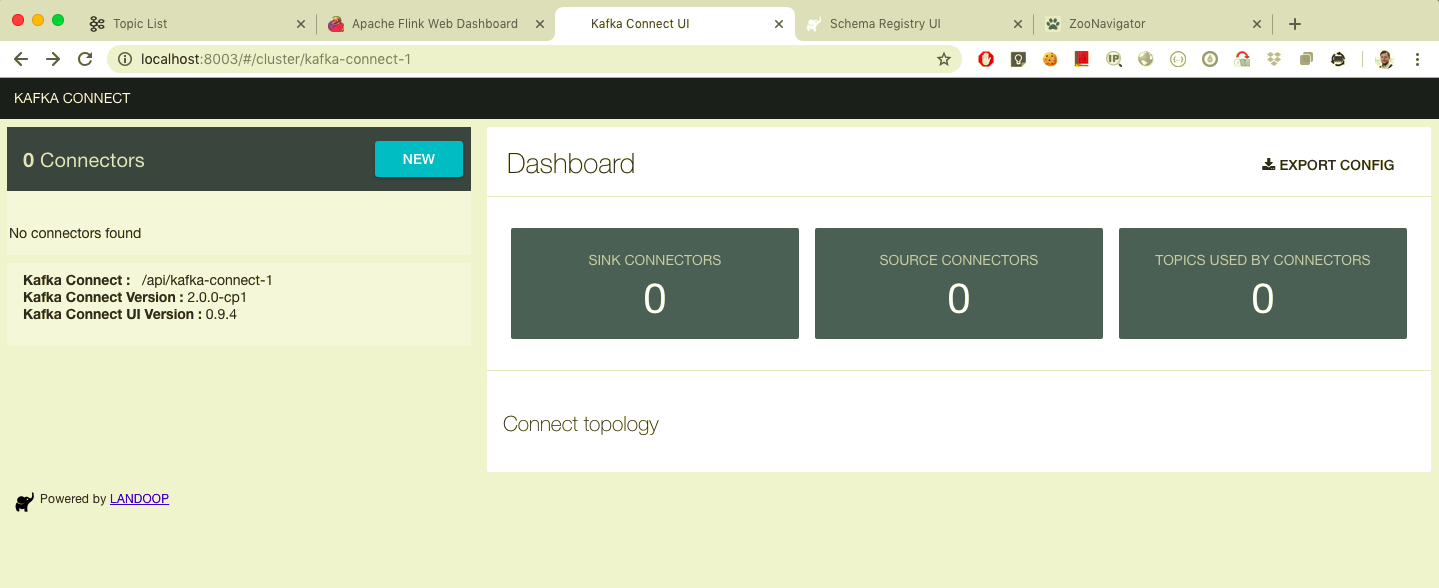Switch to Apache Flink Web Dashboard tab
This screenshot has width=1439, height=588.
click(435, 23)
